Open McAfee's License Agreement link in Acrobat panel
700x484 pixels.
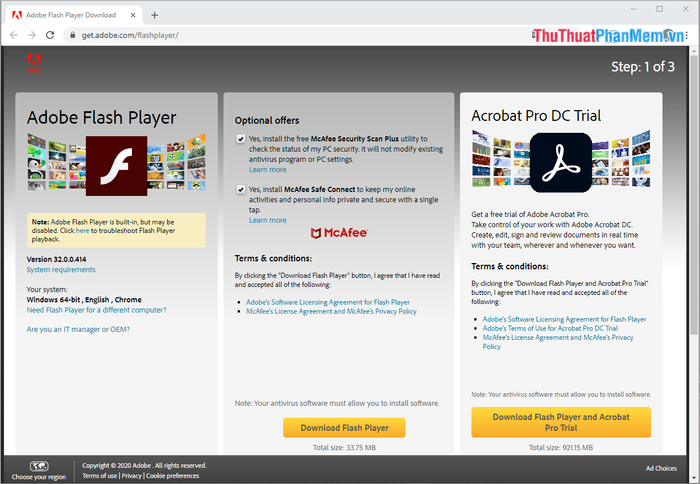tap(558, 342)
